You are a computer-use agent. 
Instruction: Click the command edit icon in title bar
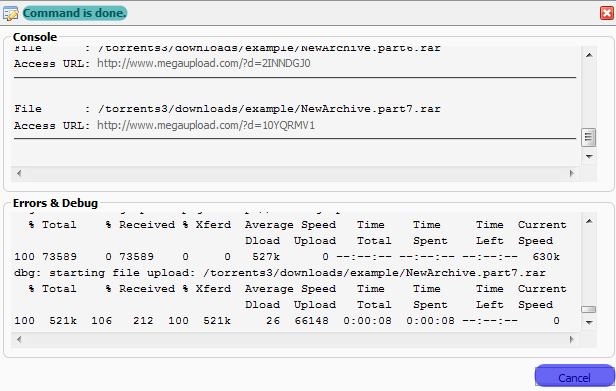pos(11,13)
